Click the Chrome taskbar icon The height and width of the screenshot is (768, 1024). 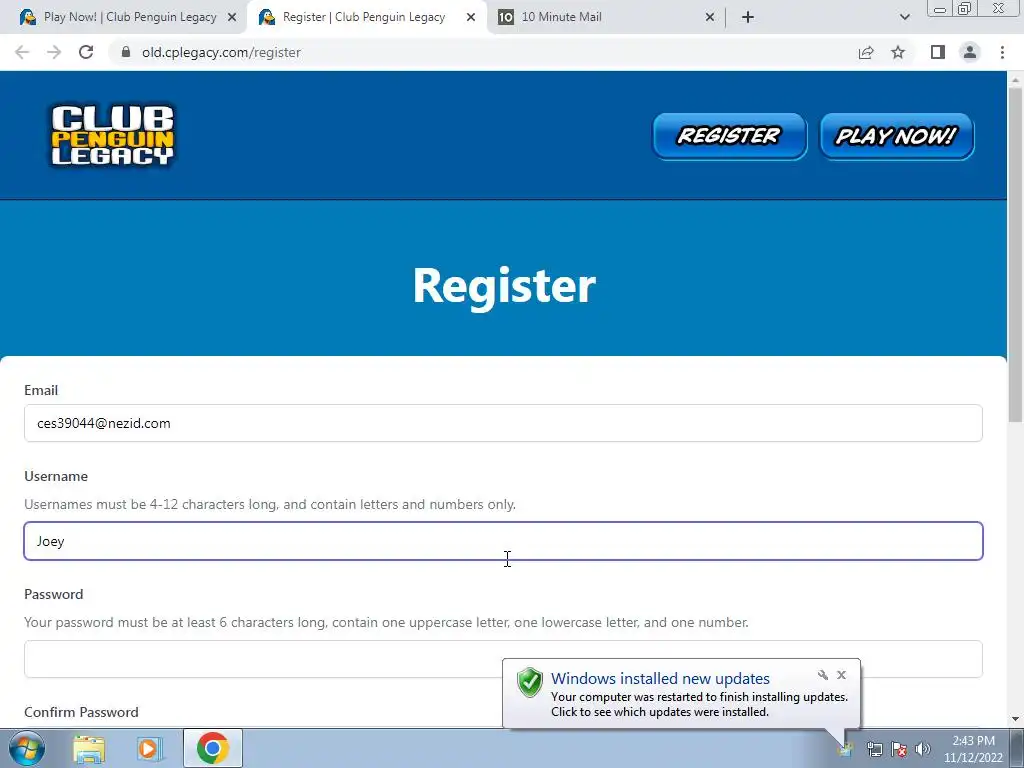click(213, 748)
